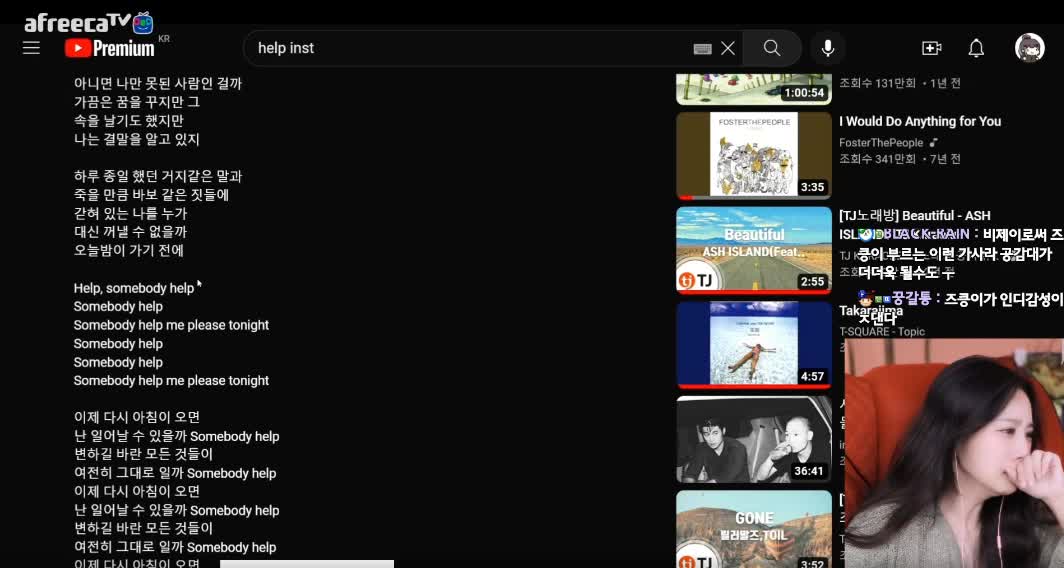
Task: Visit FosterThePeople channel link
Action: [x=880, y=143]
